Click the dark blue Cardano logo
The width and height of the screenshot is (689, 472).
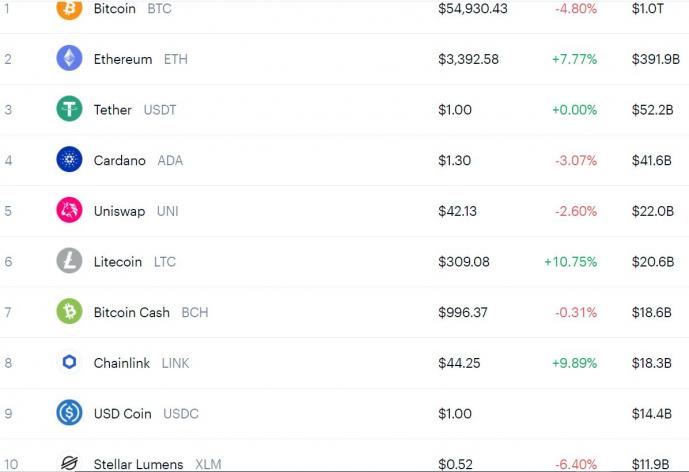pyautogui.click(x=69, y=159)
